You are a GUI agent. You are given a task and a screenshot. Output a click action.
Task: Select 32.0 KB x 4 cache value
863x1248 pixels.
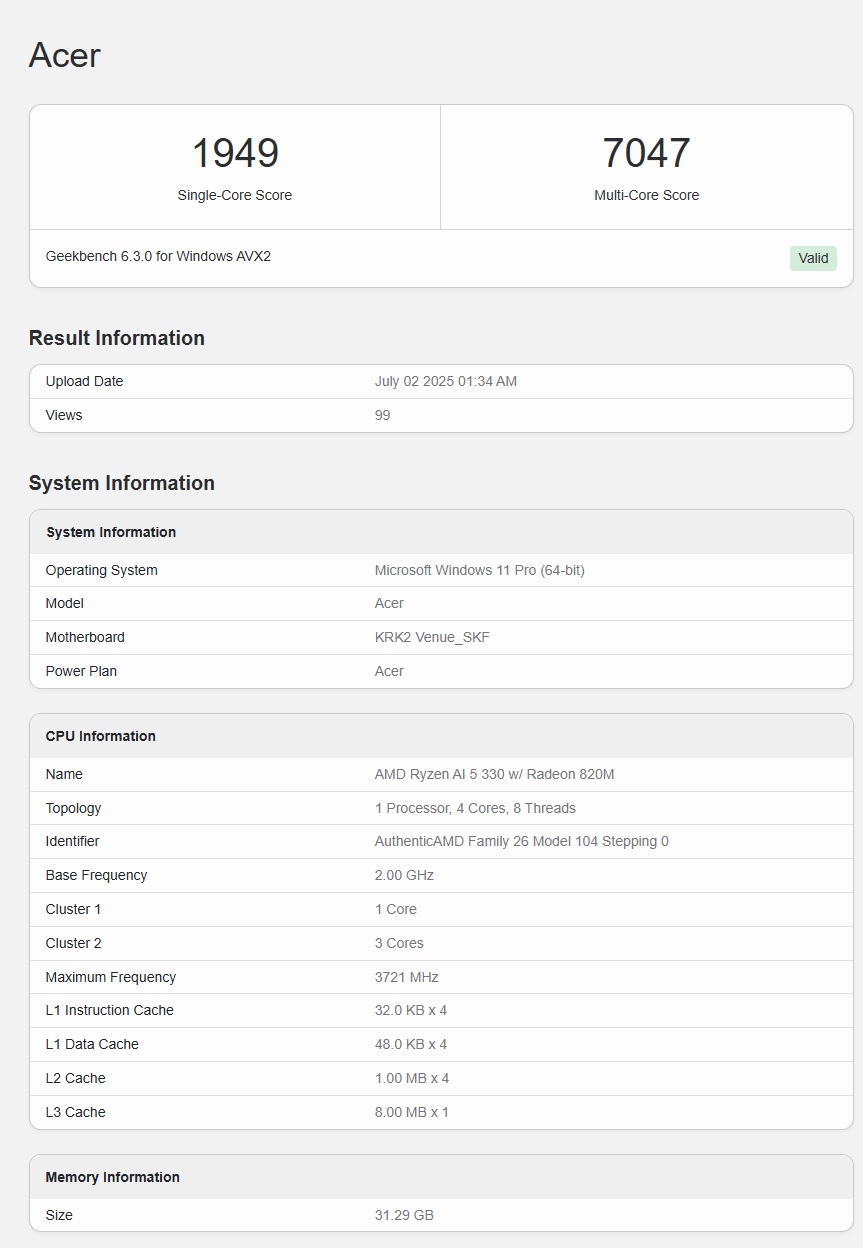(411, 1010)
